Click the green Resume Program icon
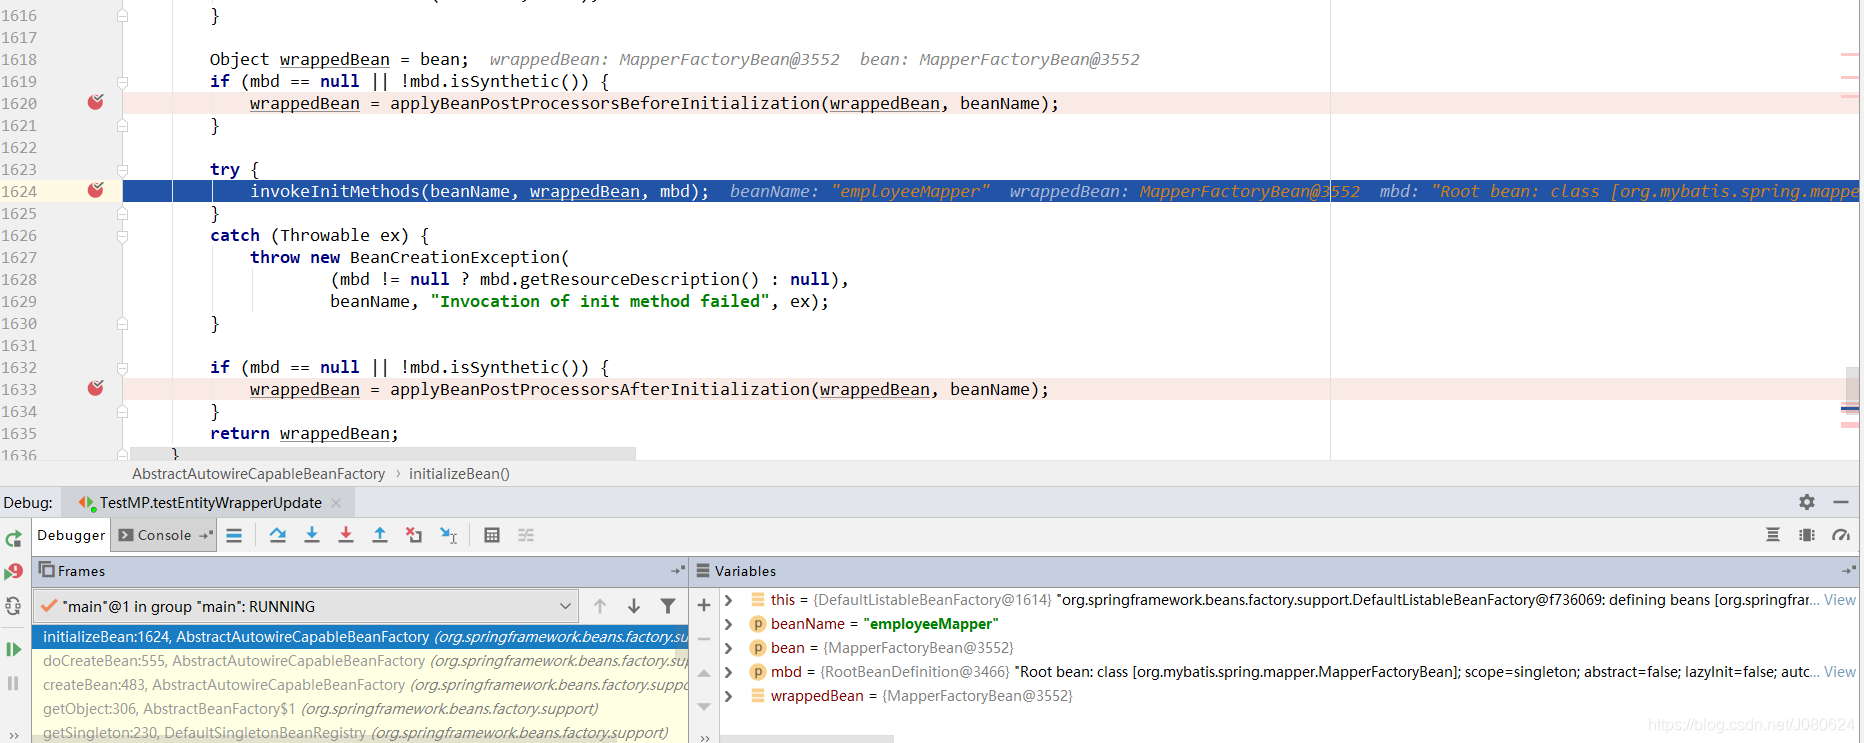The height and width of the screenshot is (743, 1864). coord(13,649)
